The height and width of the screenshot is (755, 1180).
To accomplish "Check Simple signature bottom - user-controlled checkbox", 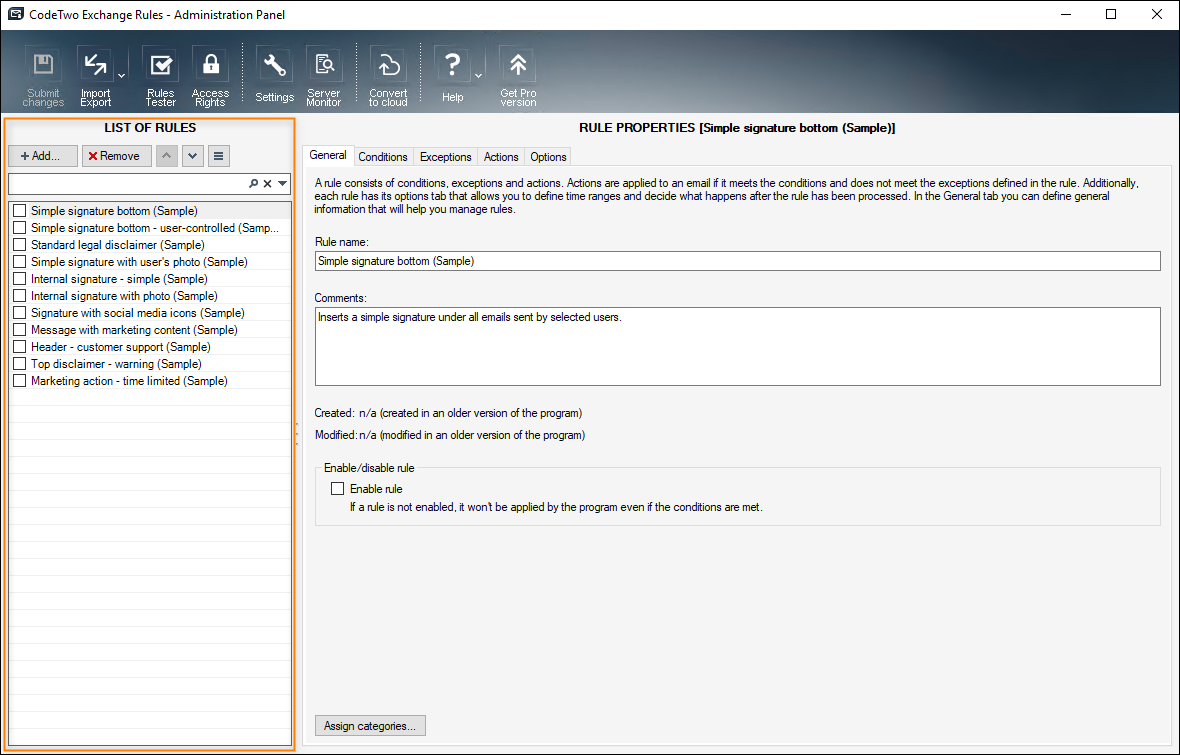I will tap(20, 227).
